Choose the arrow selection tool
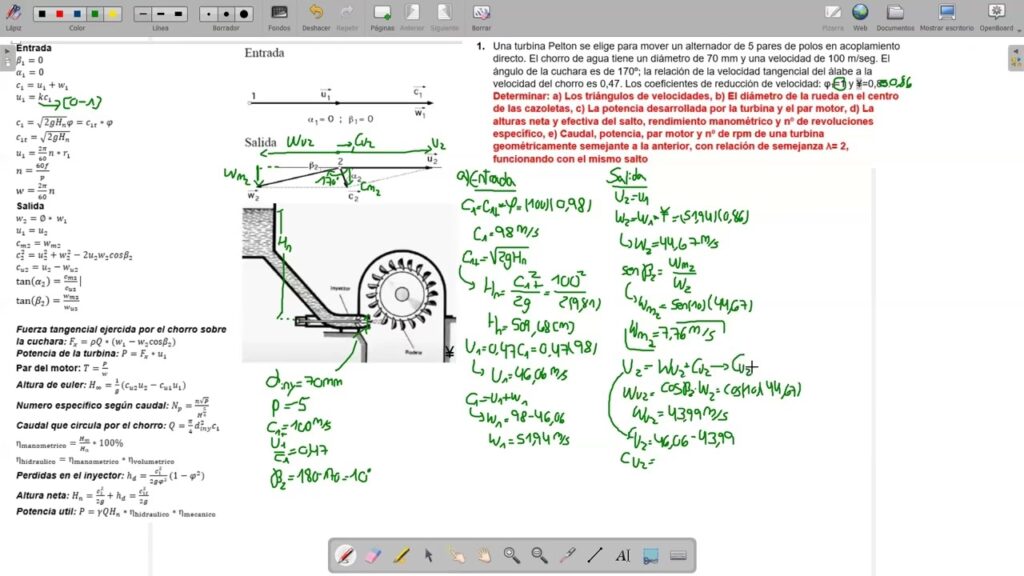Image resolution: width=1024 pixels, height=576 pixels. pos(429,555)
